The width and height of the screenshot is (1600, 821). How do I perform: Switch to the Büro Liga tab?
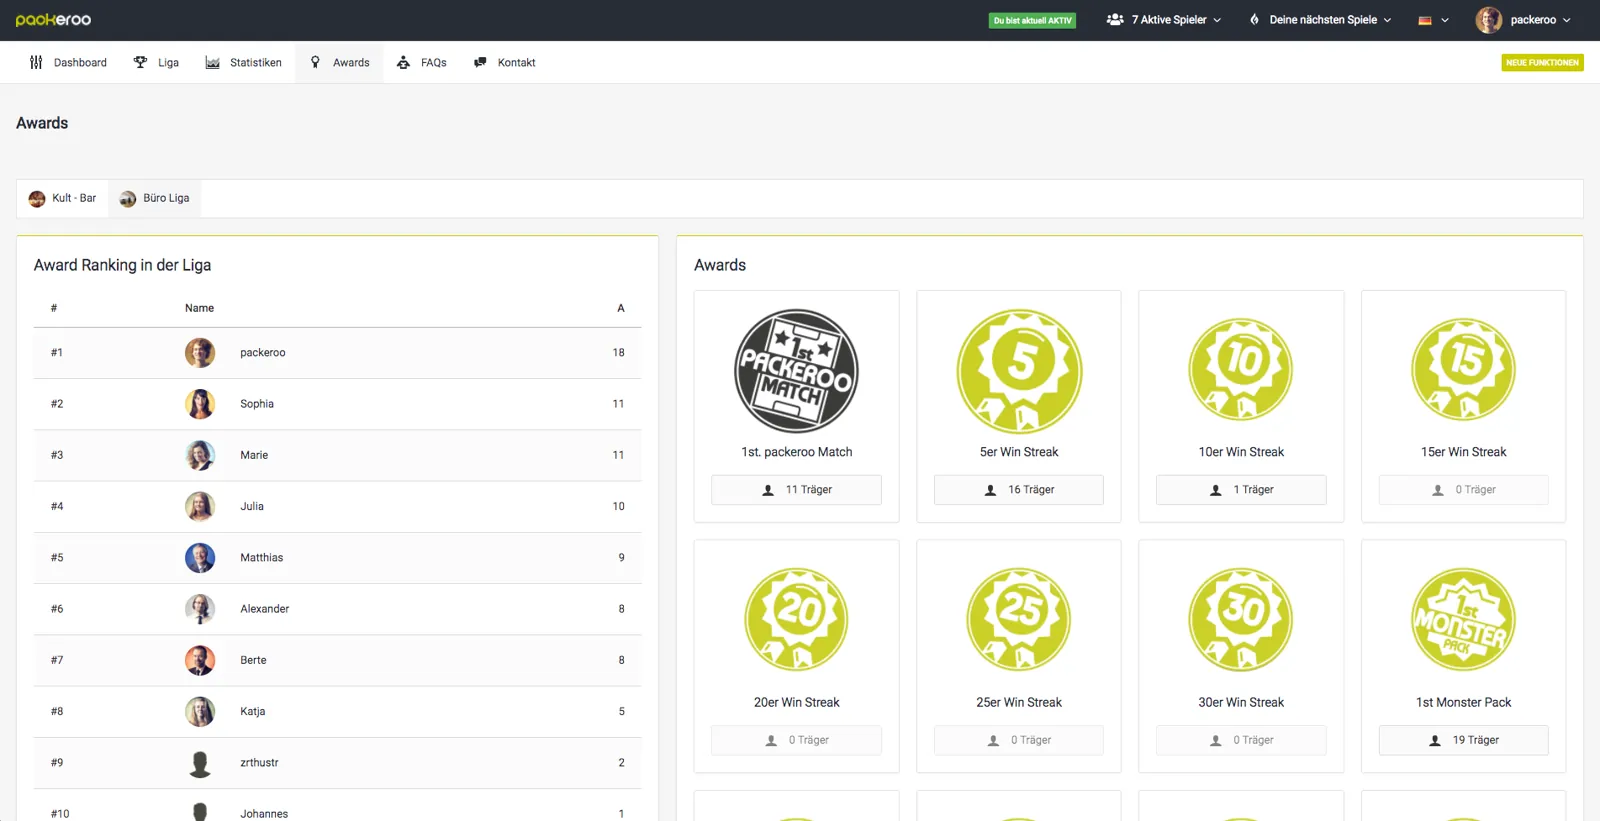(x=154, y=198)
